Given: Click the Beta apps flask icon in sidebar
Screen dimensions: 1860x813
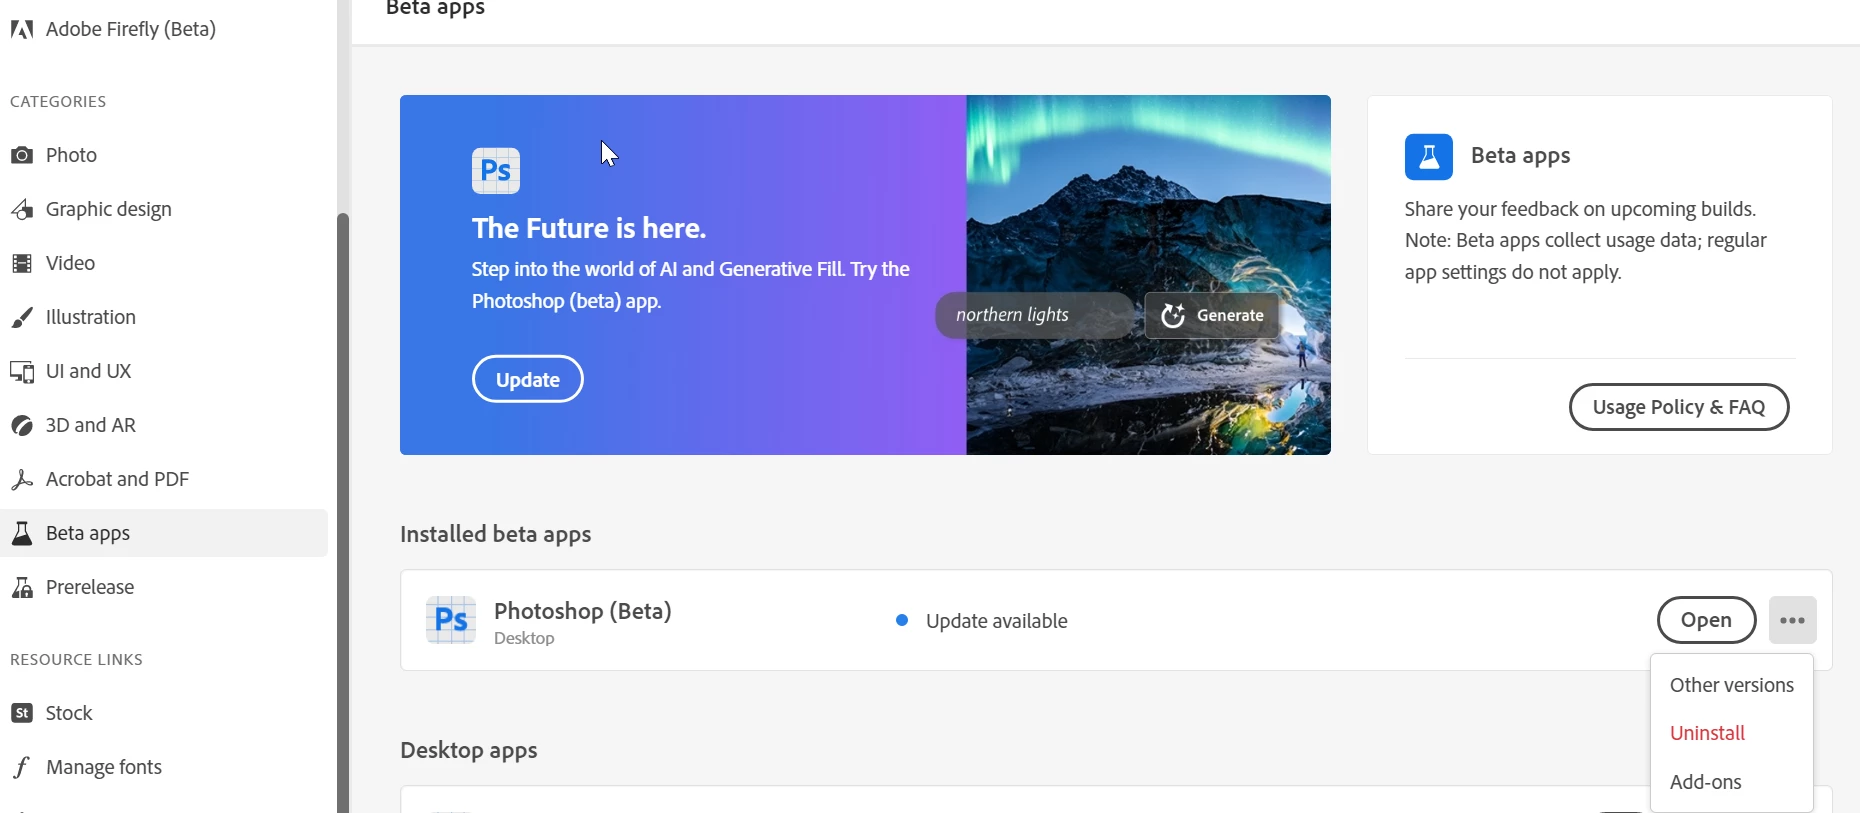Looking at the screenshot, I should click(22, 533).
